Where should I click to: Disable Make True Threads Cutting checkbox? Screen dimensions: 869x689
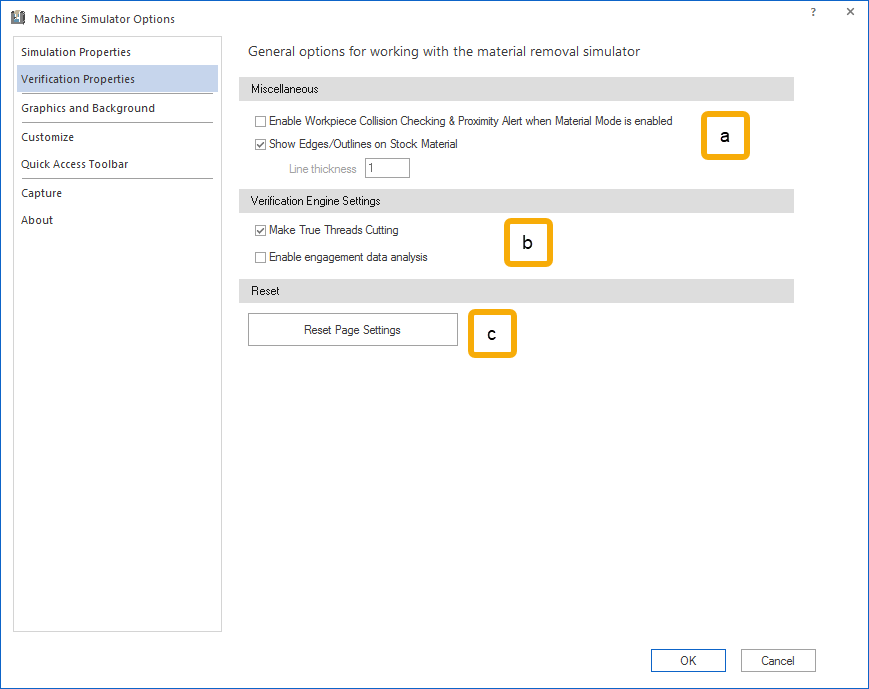coord(261,230)
